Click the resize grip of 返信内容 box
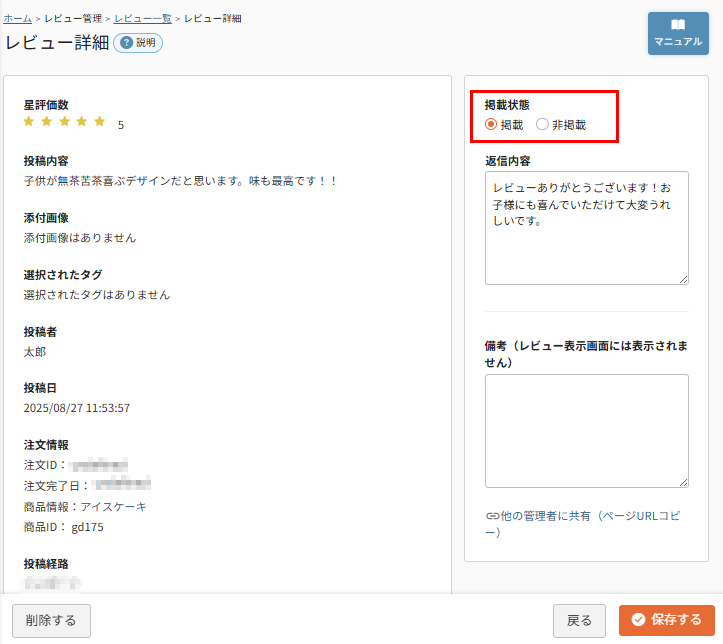 683,279
